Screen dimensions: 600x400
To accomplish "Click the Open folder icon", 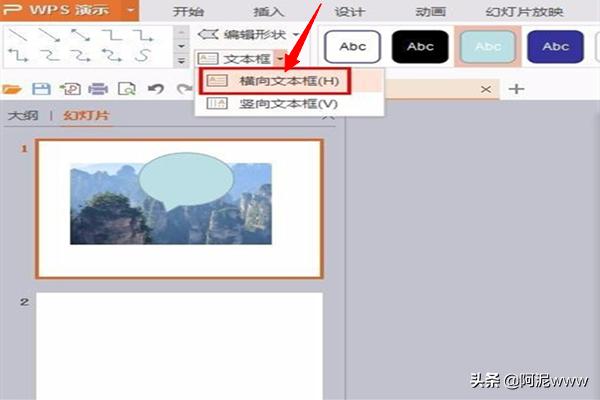I will 11,89.
